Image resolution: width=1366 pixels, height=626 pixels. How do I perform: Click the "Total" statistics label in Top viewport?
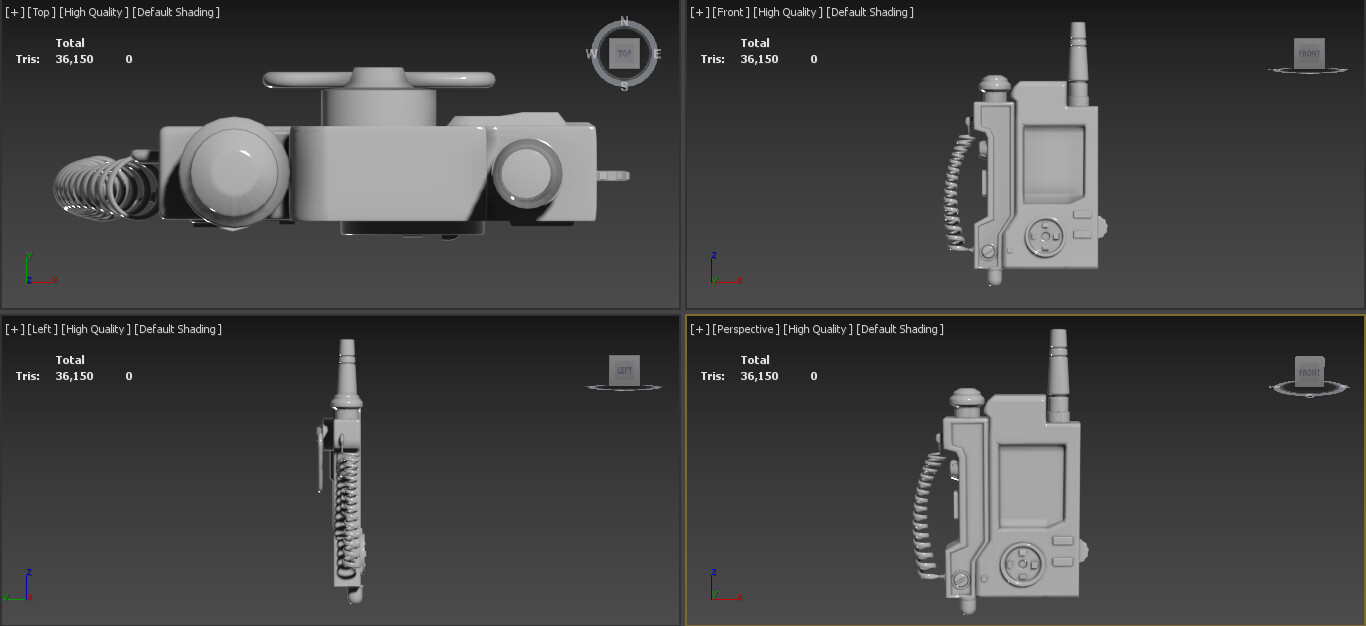click(x=70, y=43)
